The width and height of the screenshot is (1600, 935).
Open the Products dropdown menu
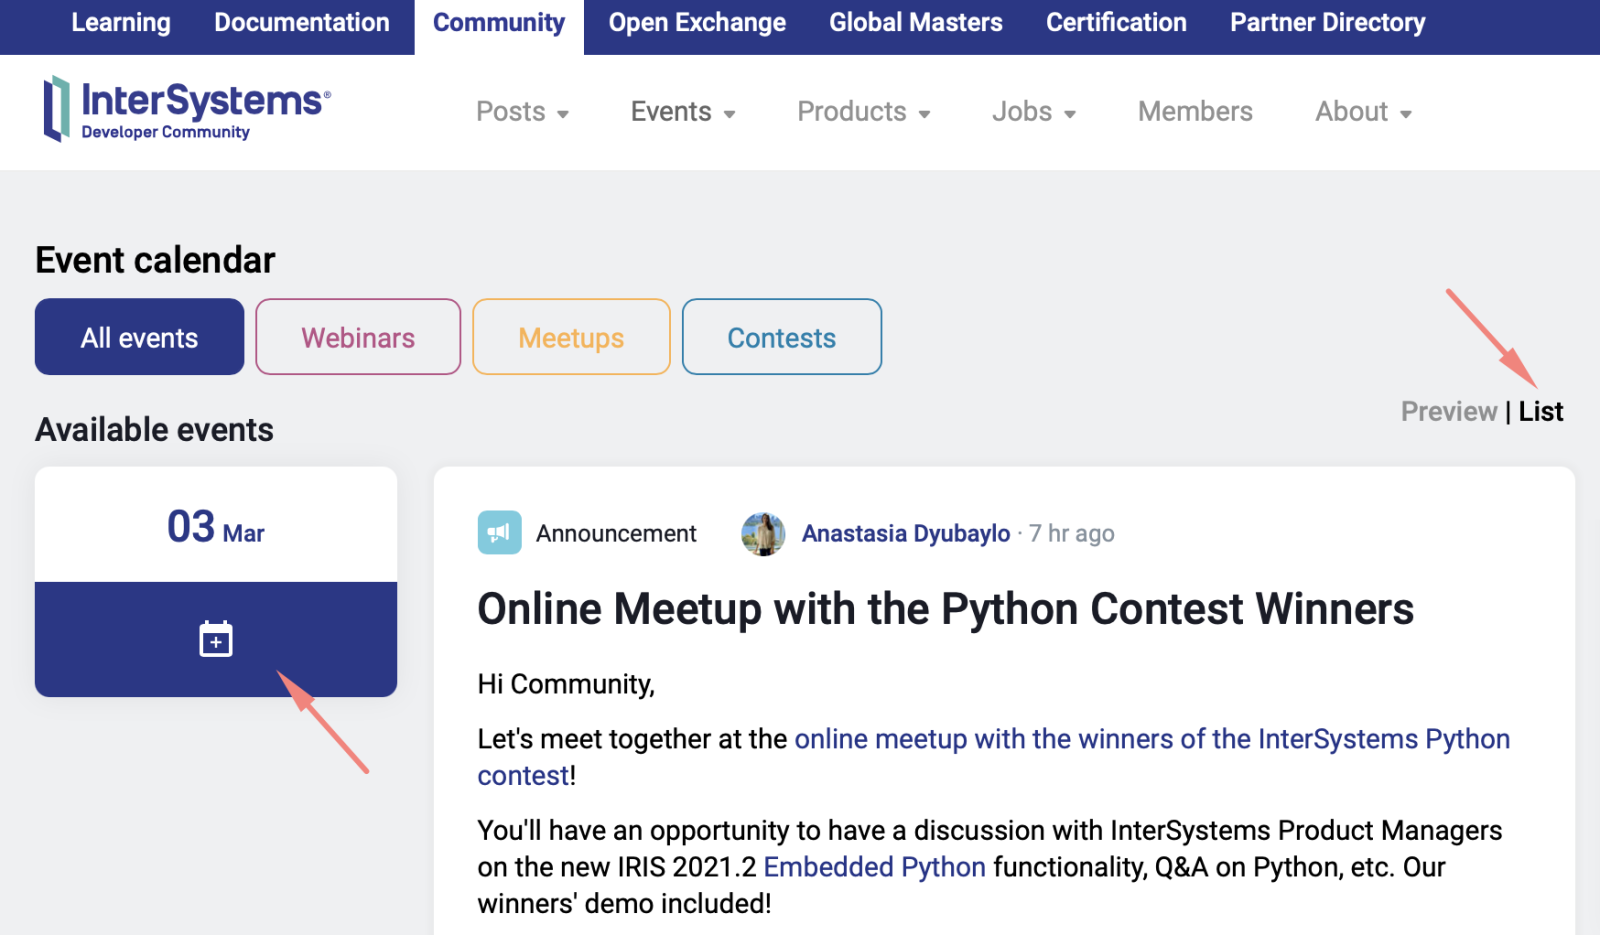(863, 112)
